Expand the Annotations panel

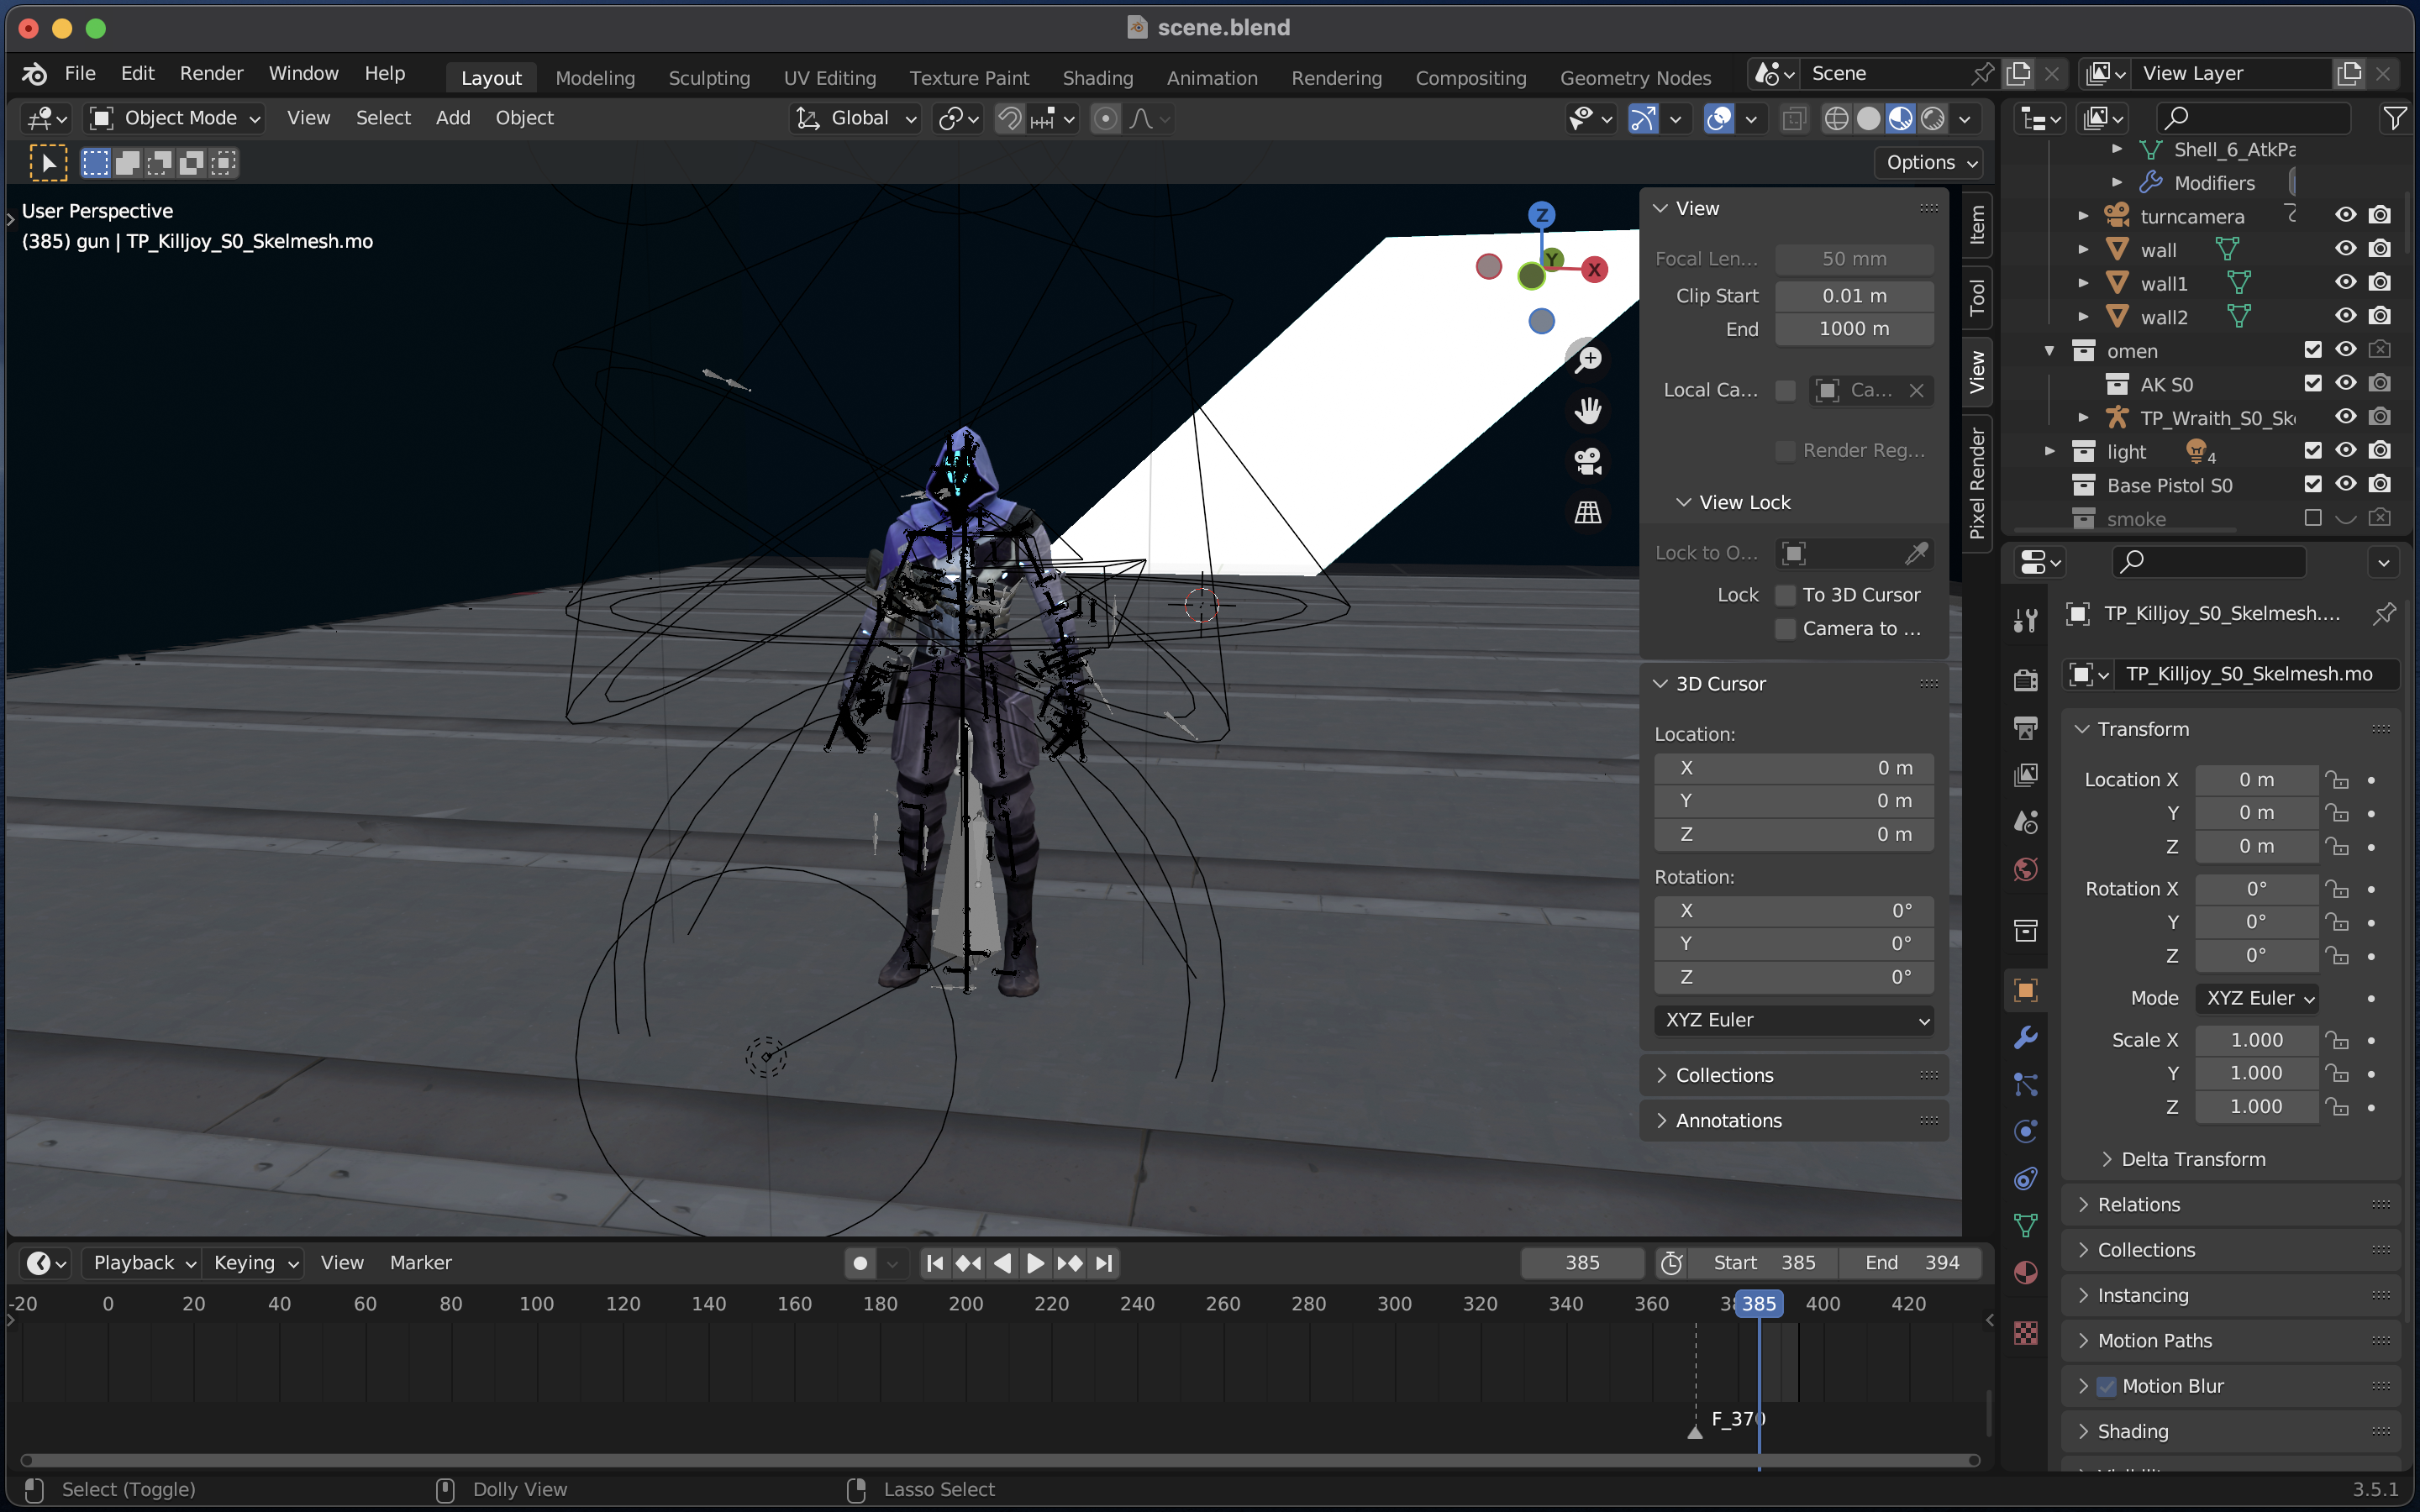tap(1794, 1120)
